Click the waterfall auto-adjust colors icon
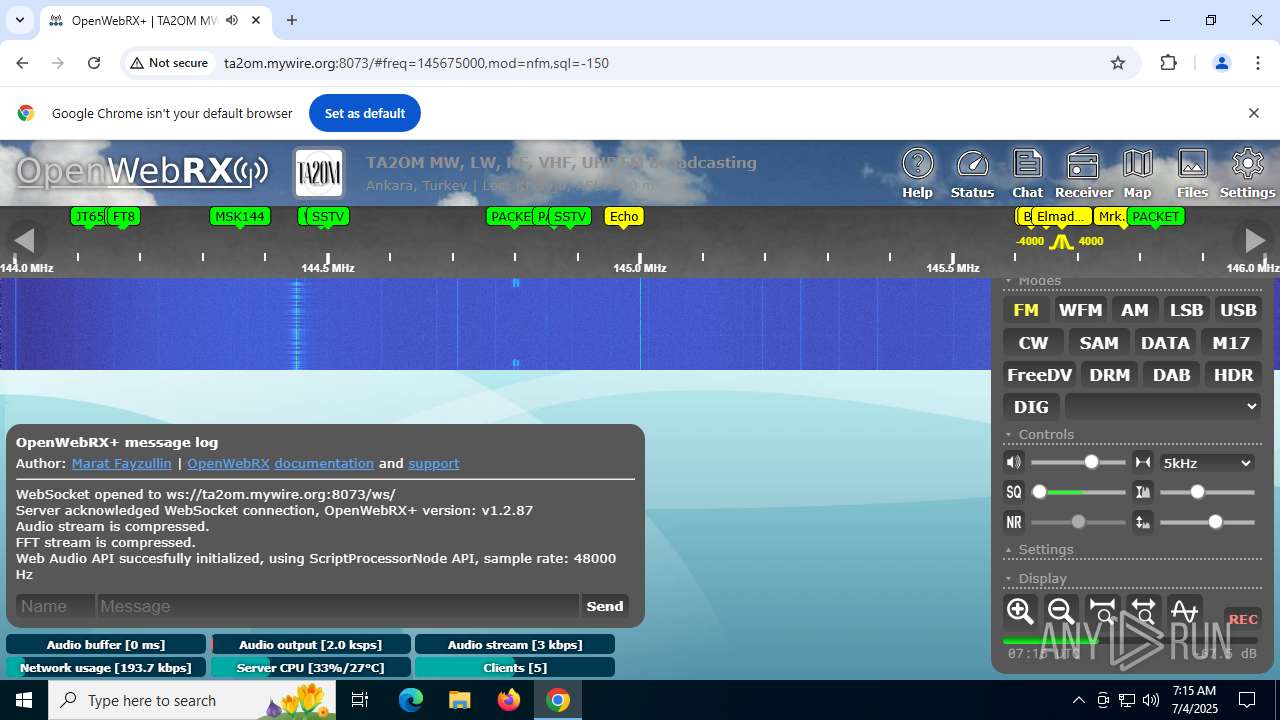The image size is (1280, 720). coord(1143,492)
